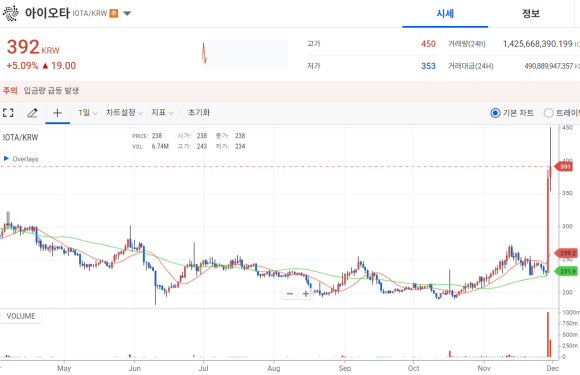580x375 pixels.
Task: Click the orange 주 caution badge
Action: (x=114, y=13)
